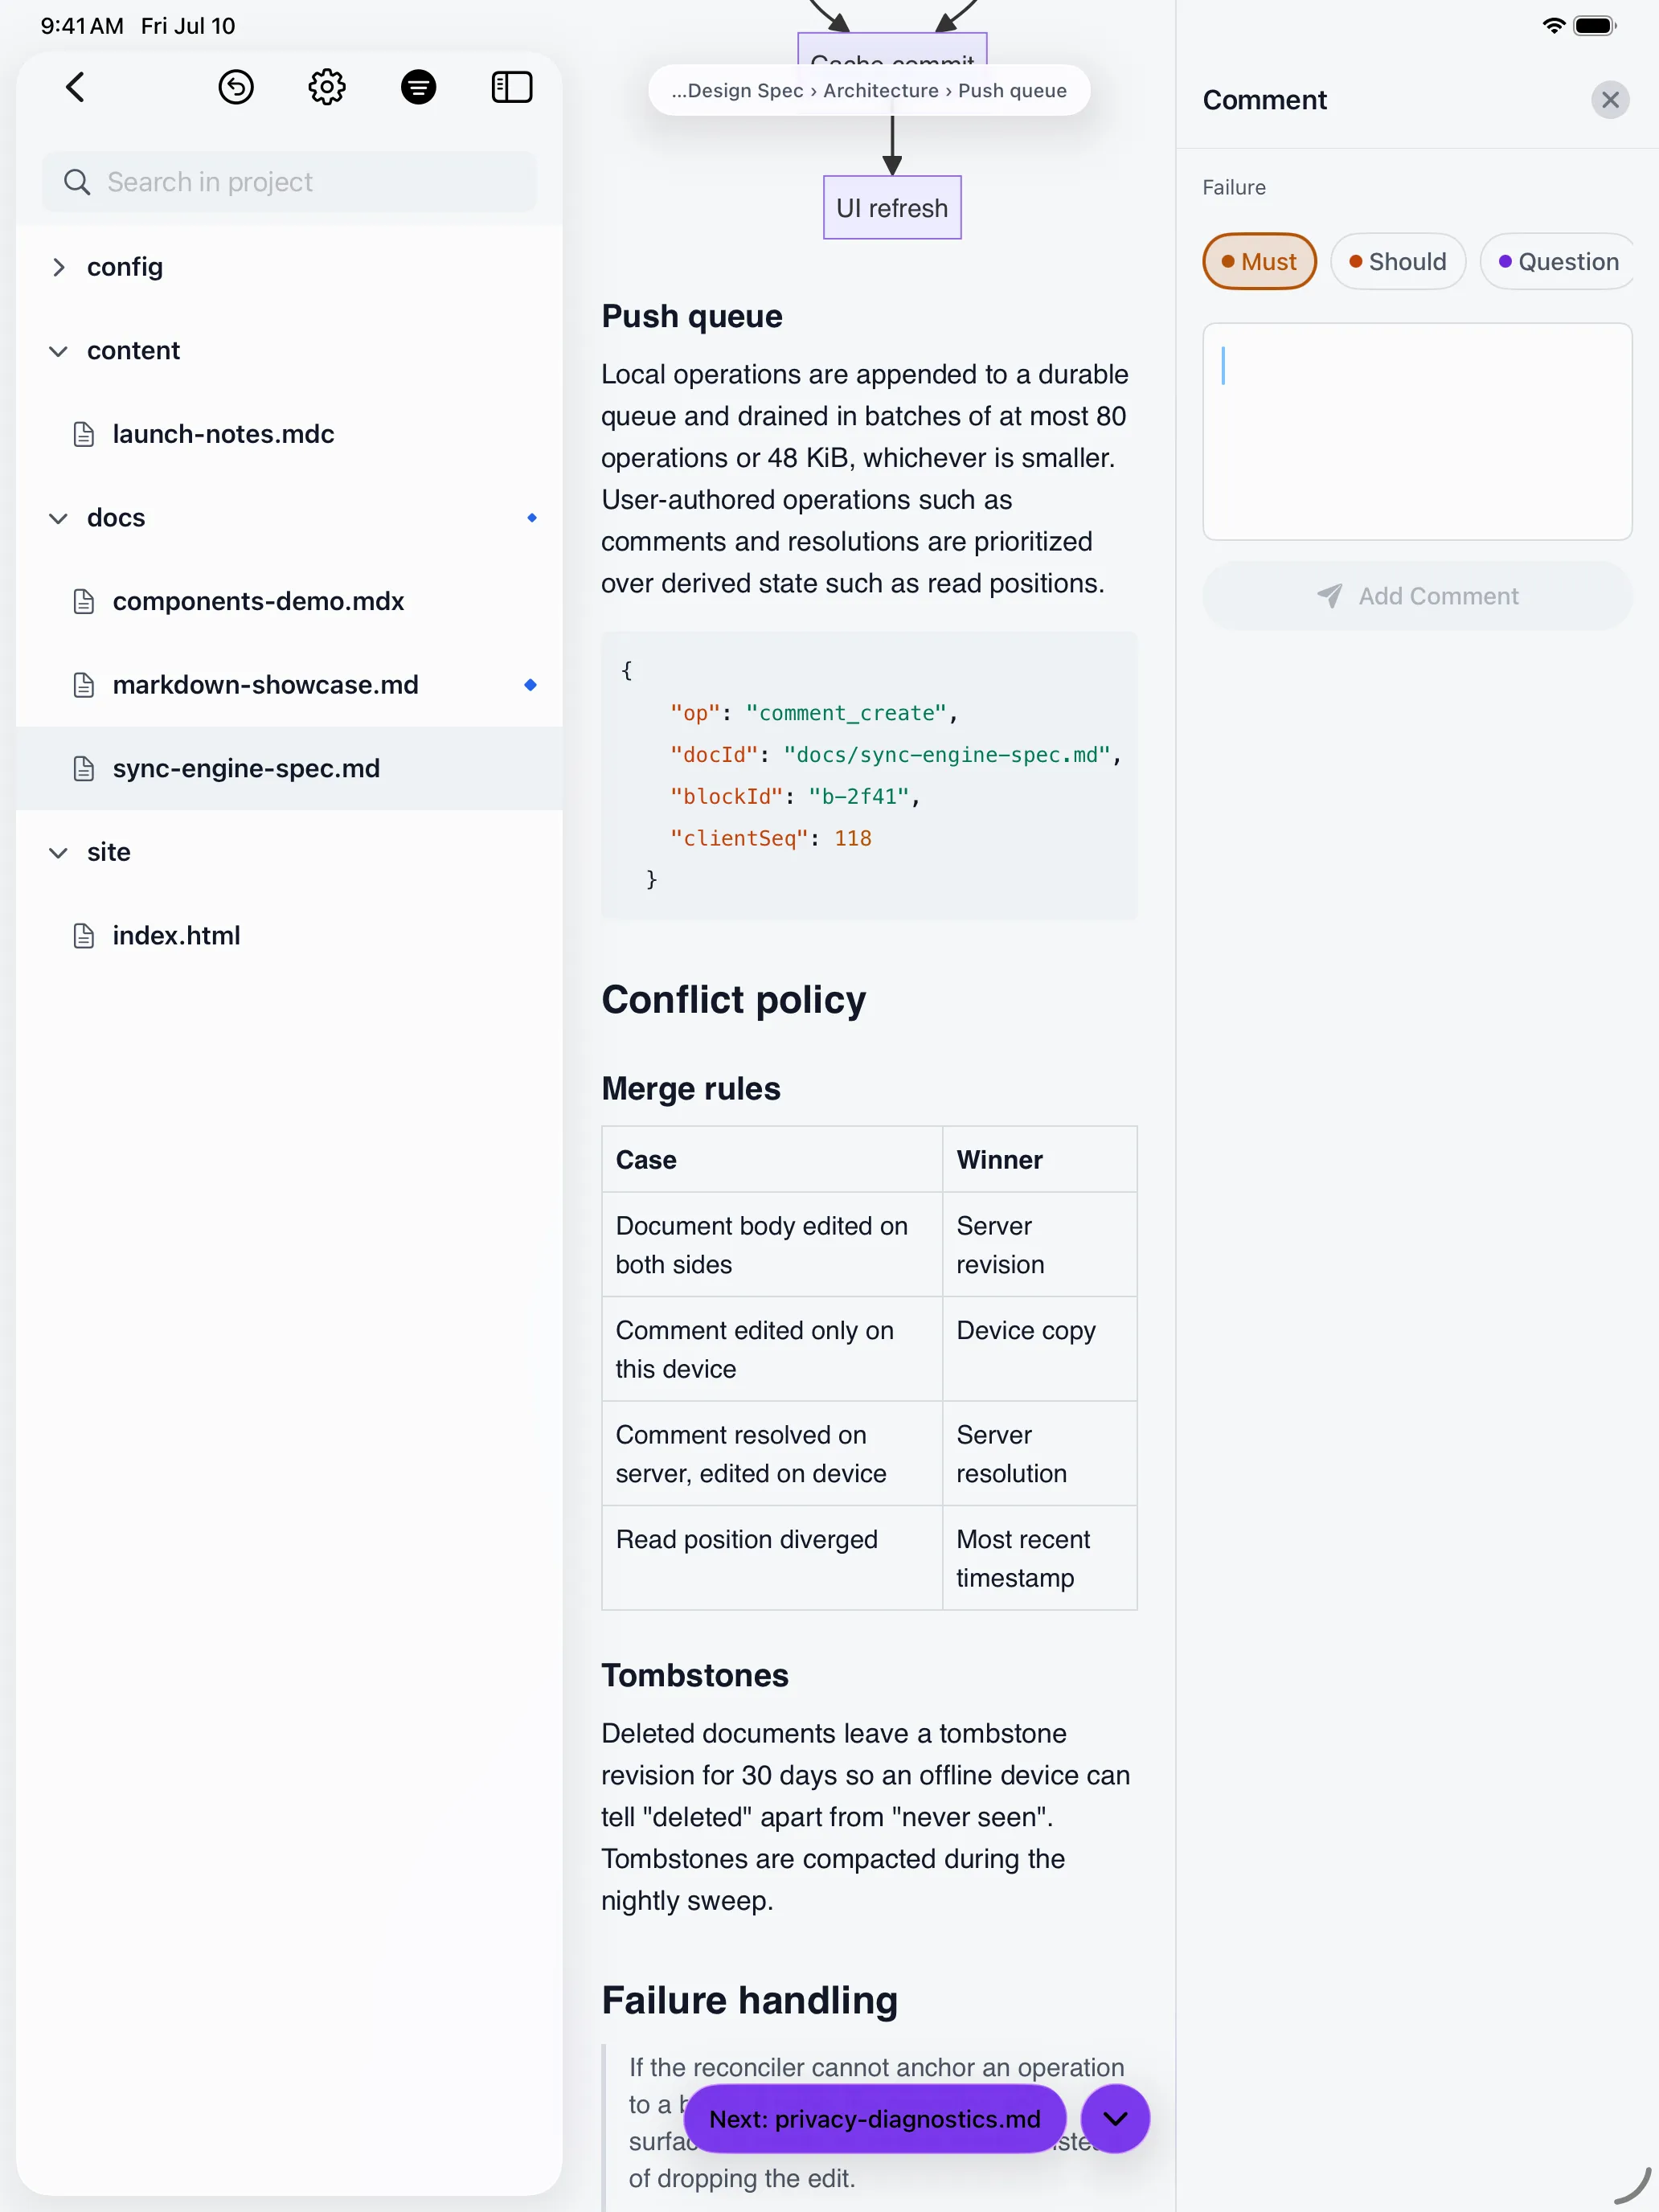
Task: Click Add Comment button
Action: pos(1417,596)
